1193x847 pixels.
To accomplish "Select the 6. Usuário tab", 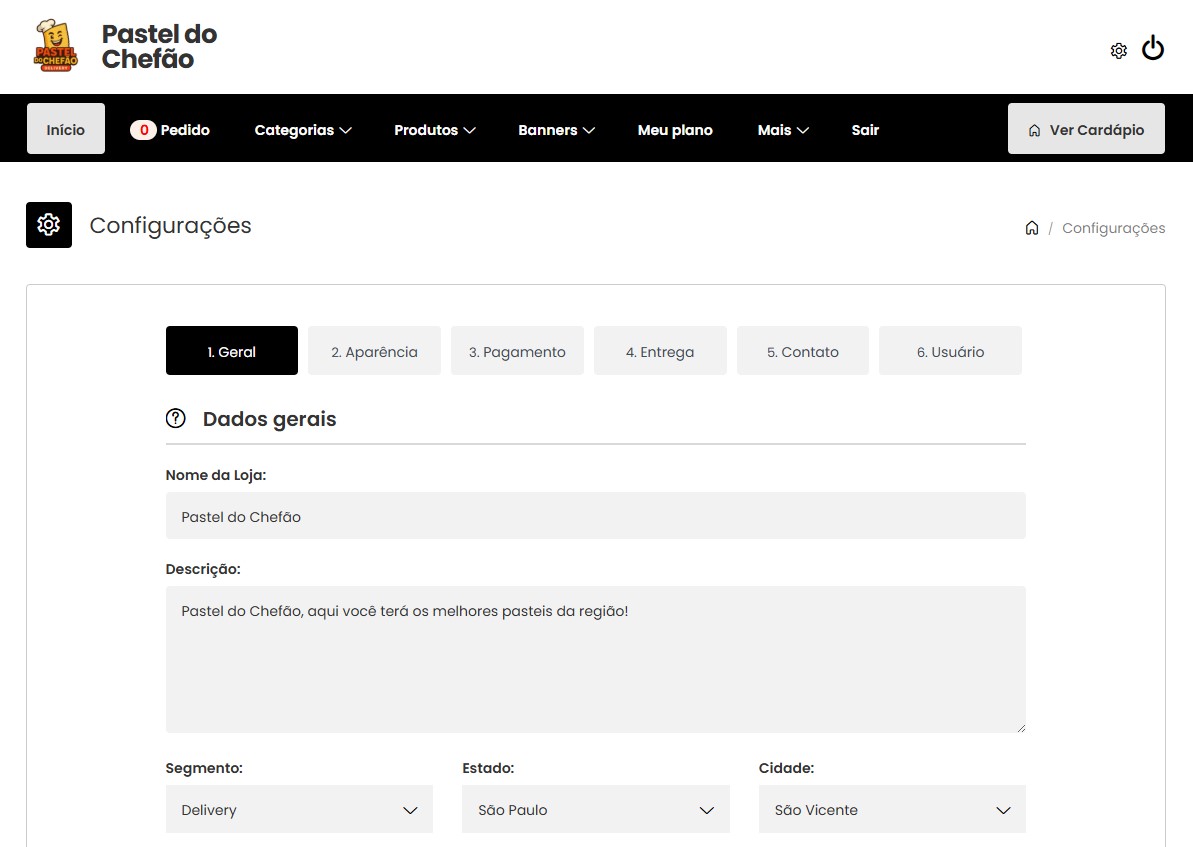I will (950, 351).
